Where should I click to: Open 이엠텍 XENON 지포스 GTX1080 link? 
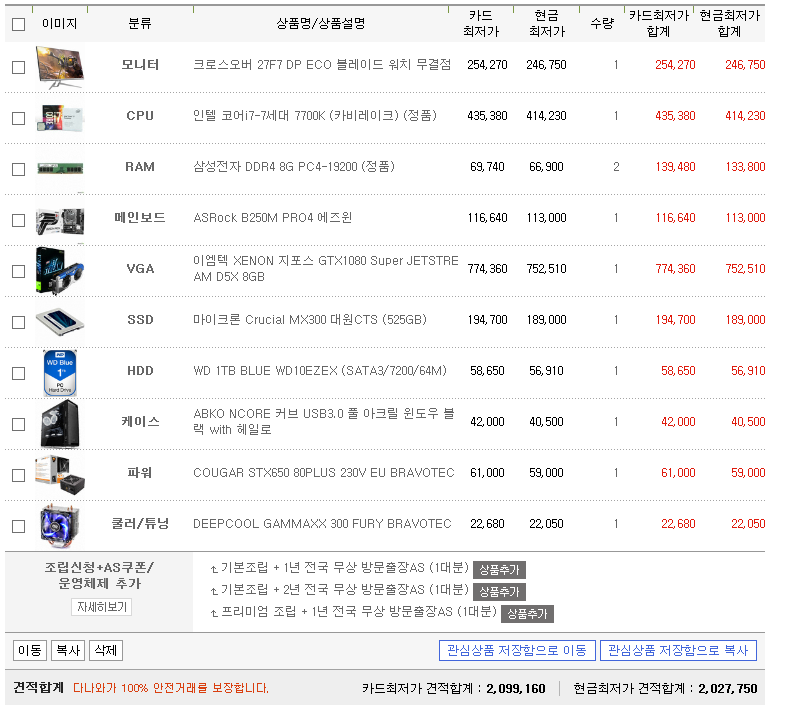point(325,268)
